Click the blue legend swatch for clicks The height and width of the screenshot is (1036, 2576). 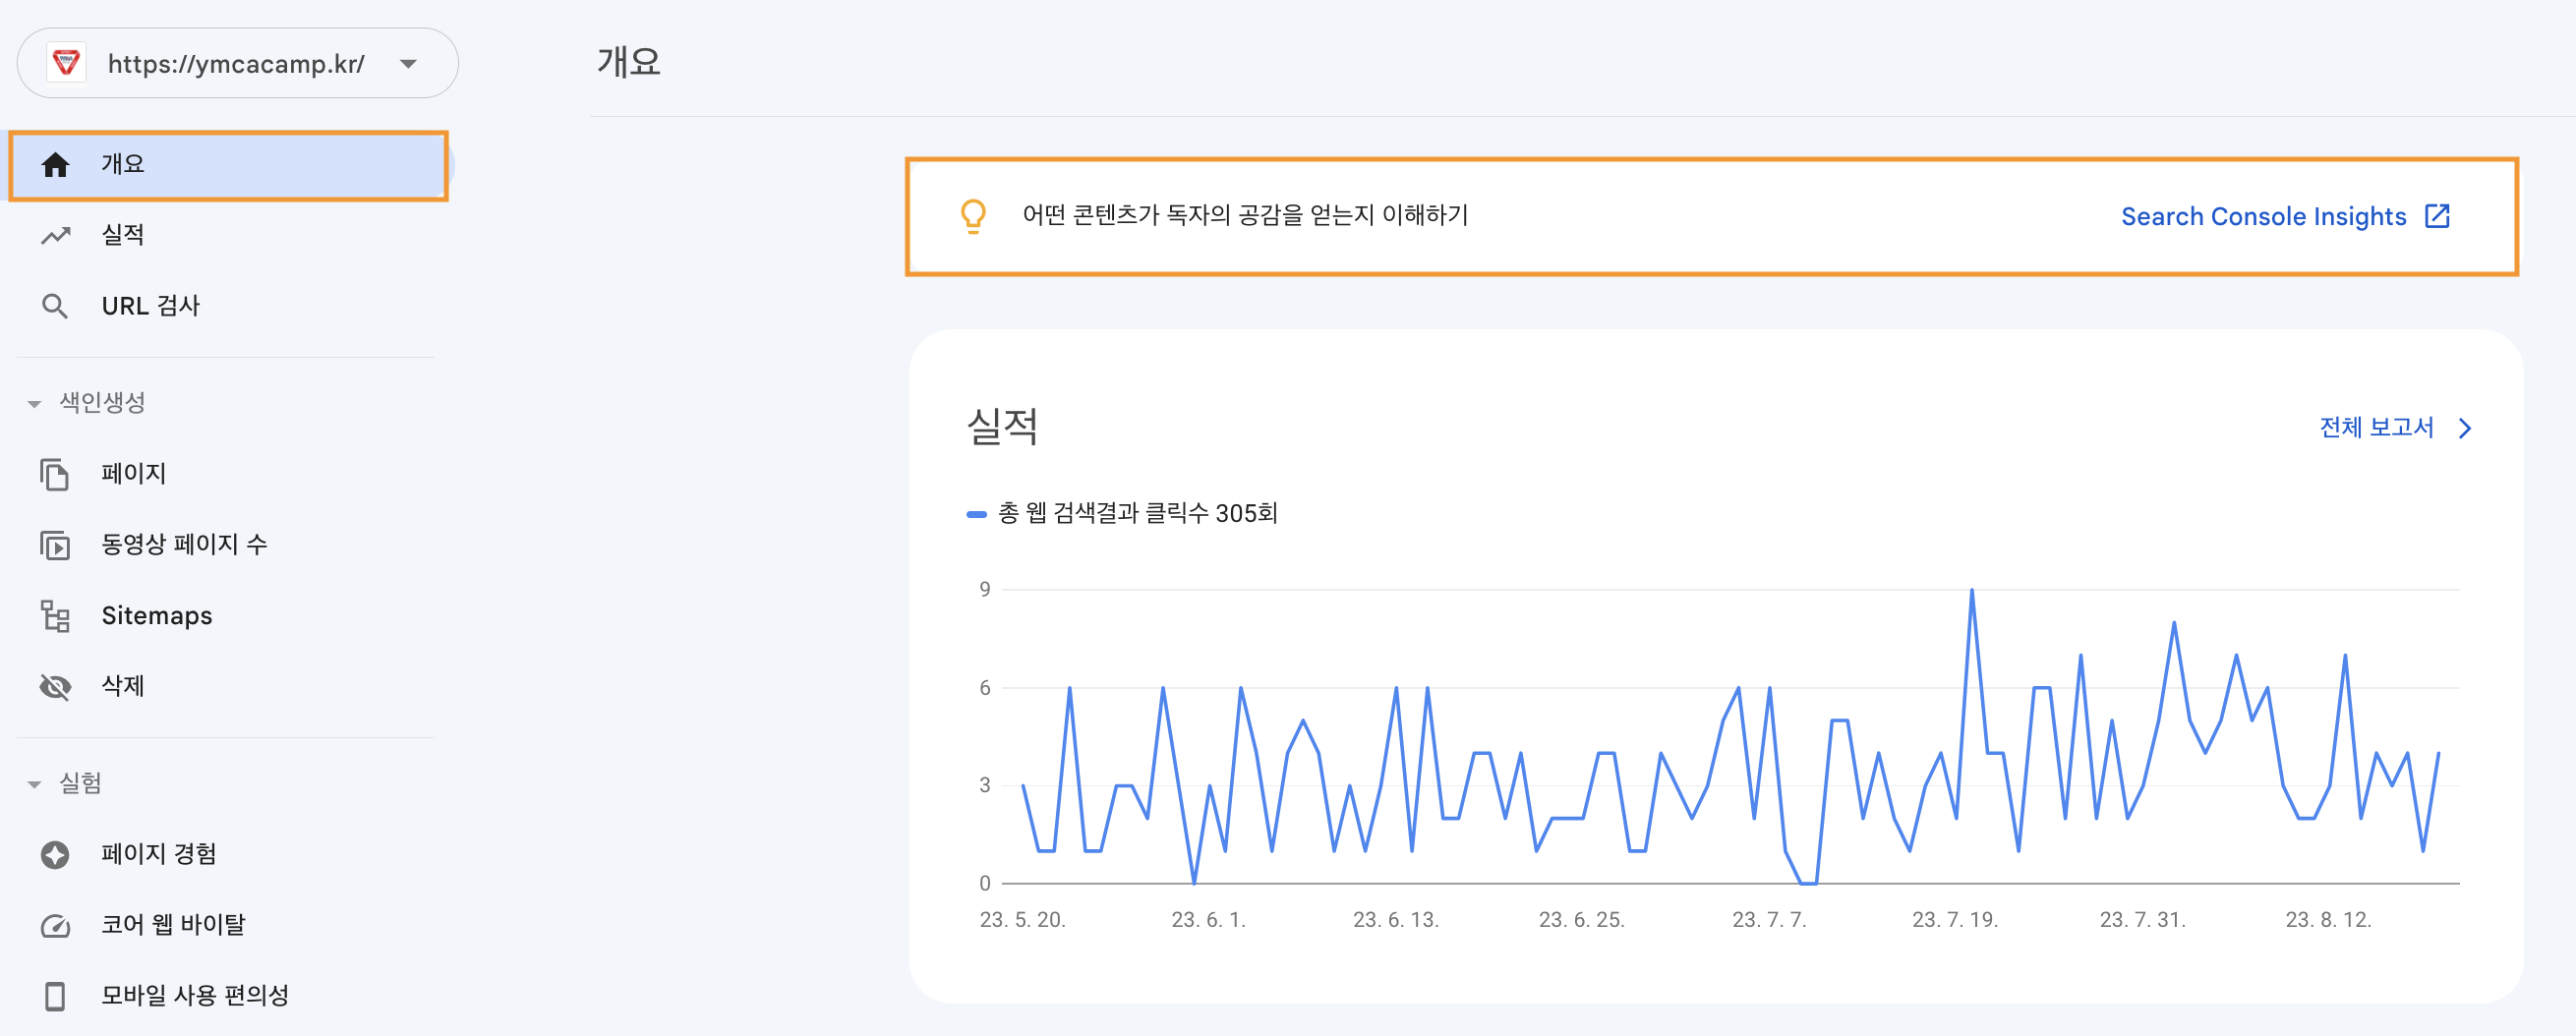[x=976, y=515]
